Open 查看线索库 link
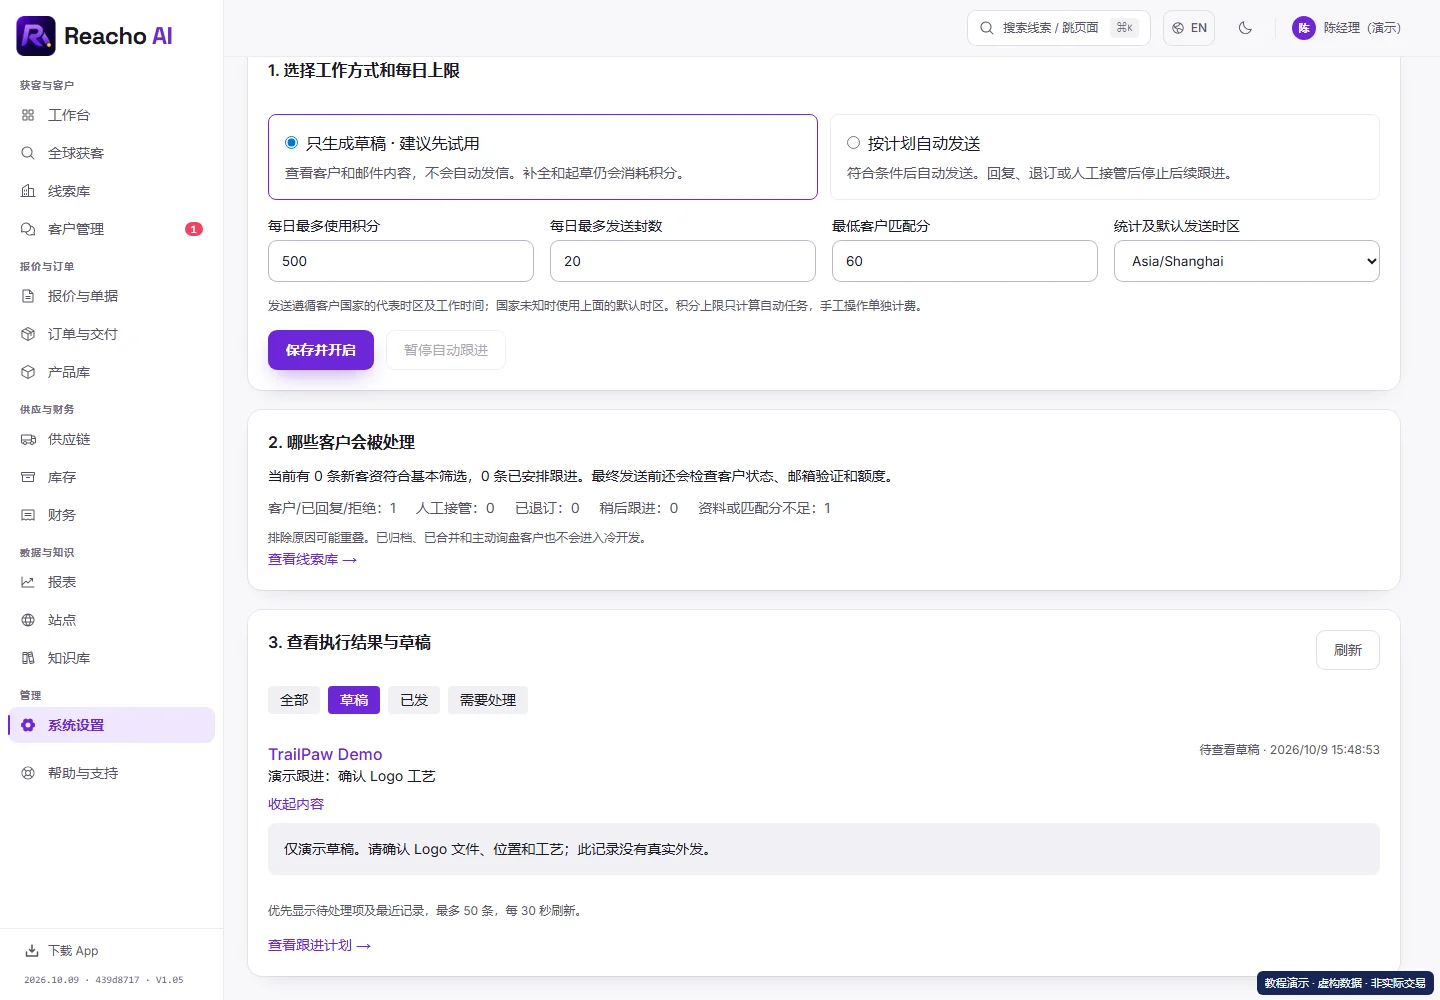This screenshot has height=1000, width=1440. pos(312,559)
